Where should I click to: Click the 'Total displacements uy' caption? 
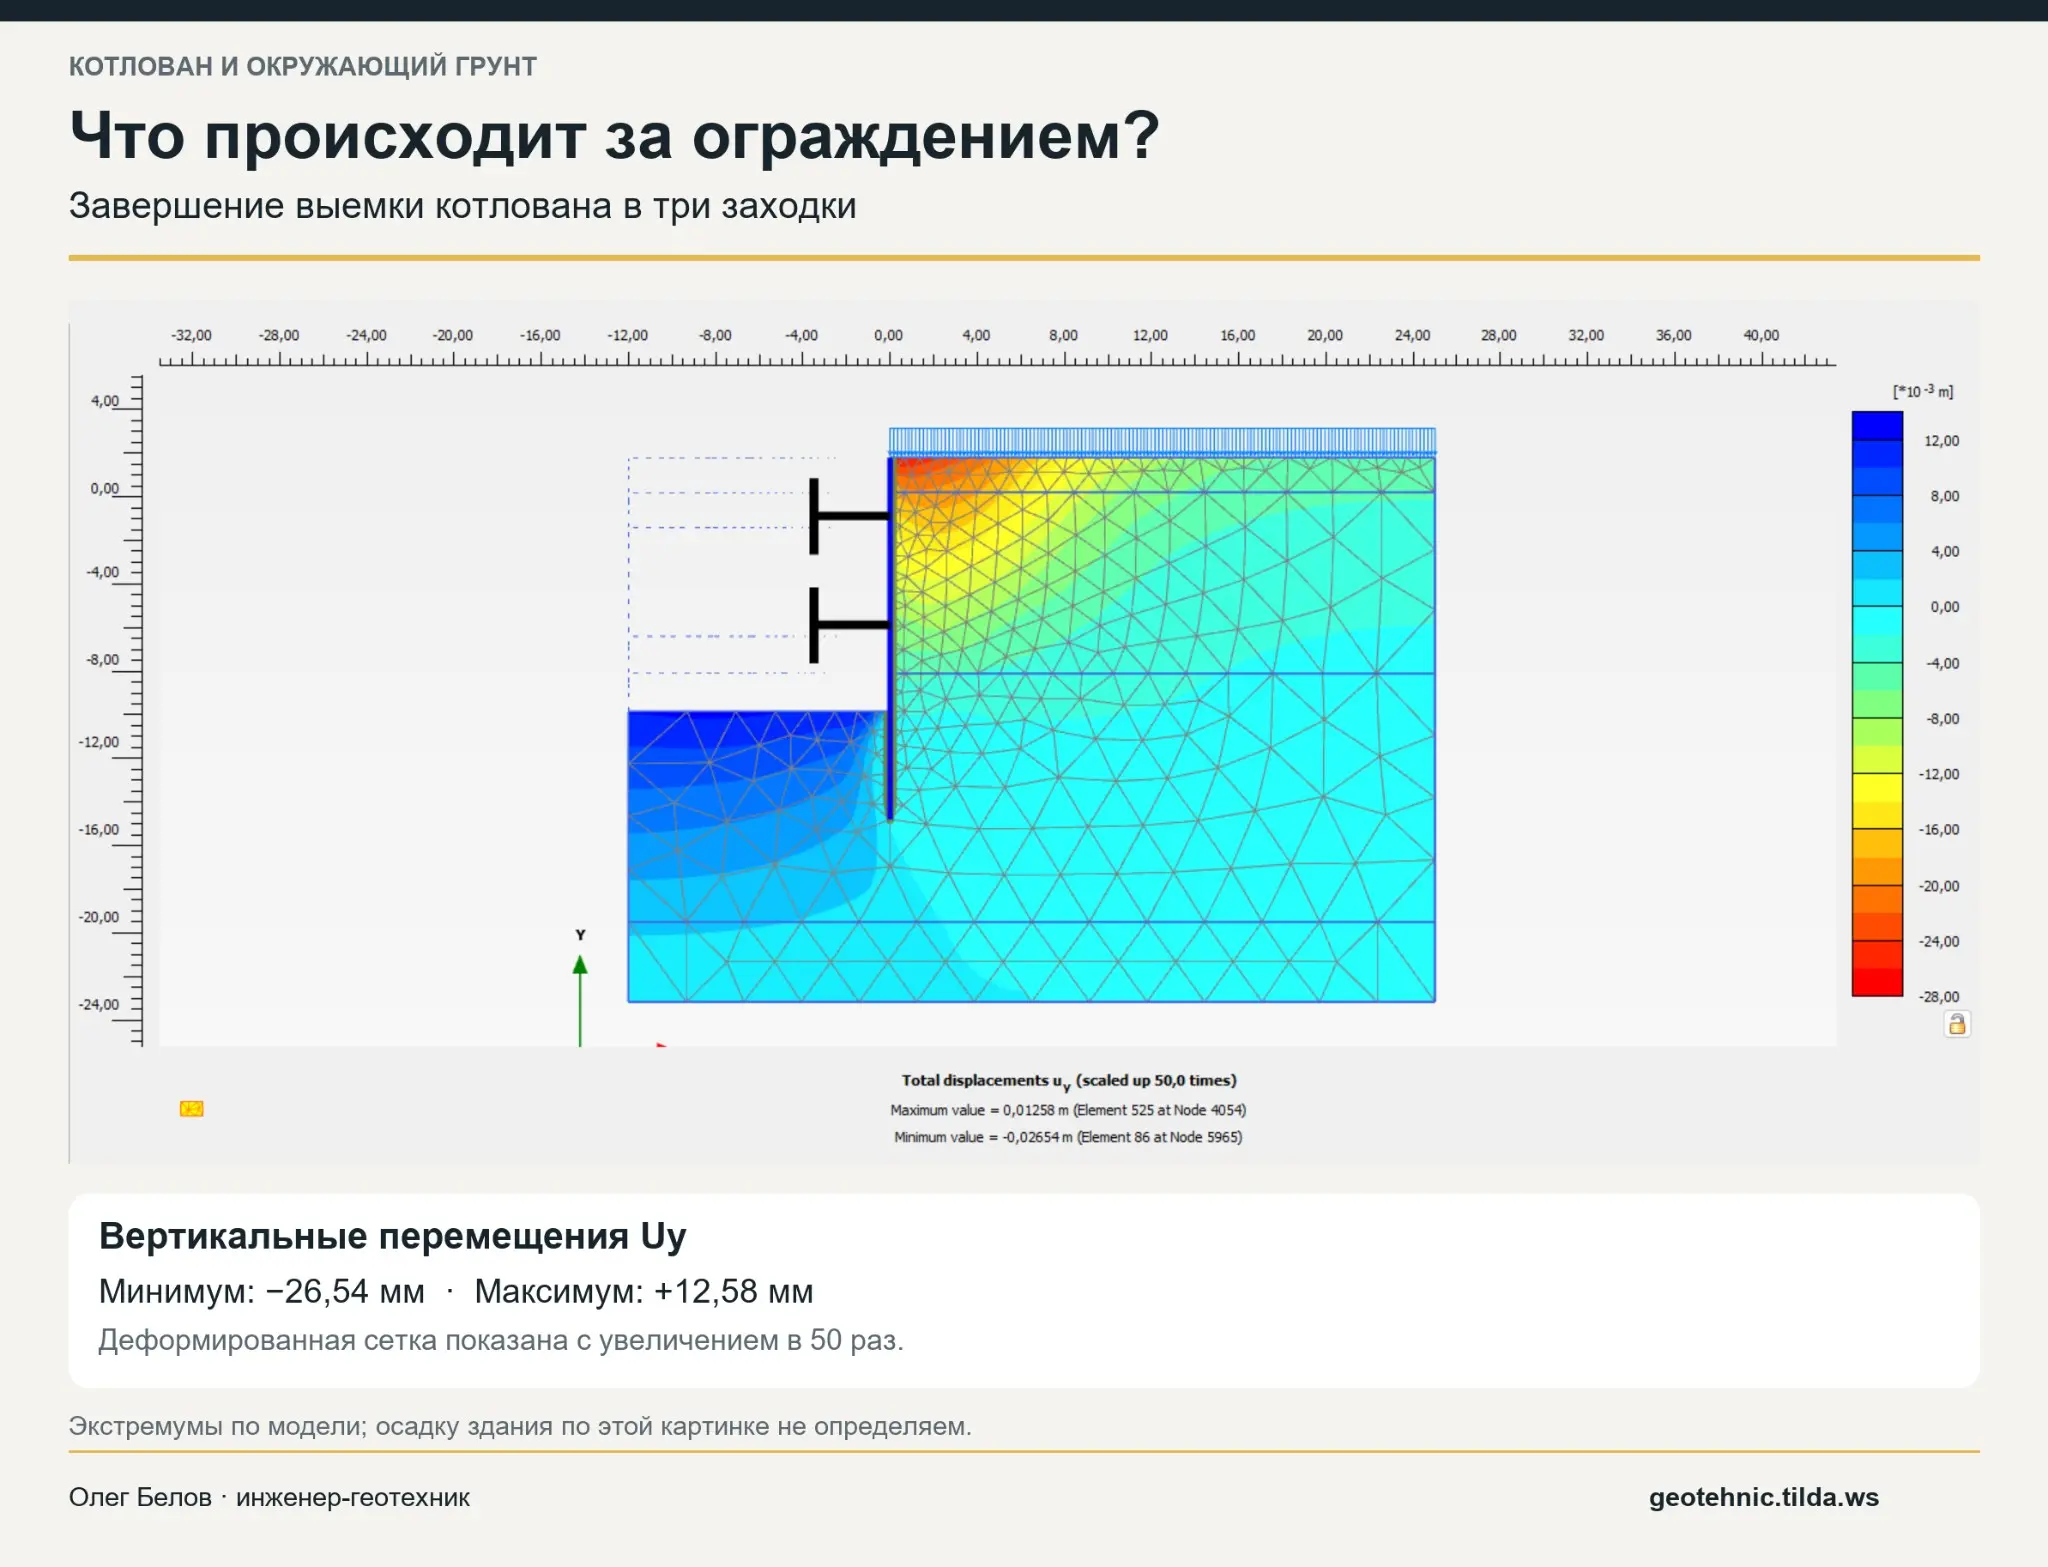pyautogui.click(x=1068, y=1081)
